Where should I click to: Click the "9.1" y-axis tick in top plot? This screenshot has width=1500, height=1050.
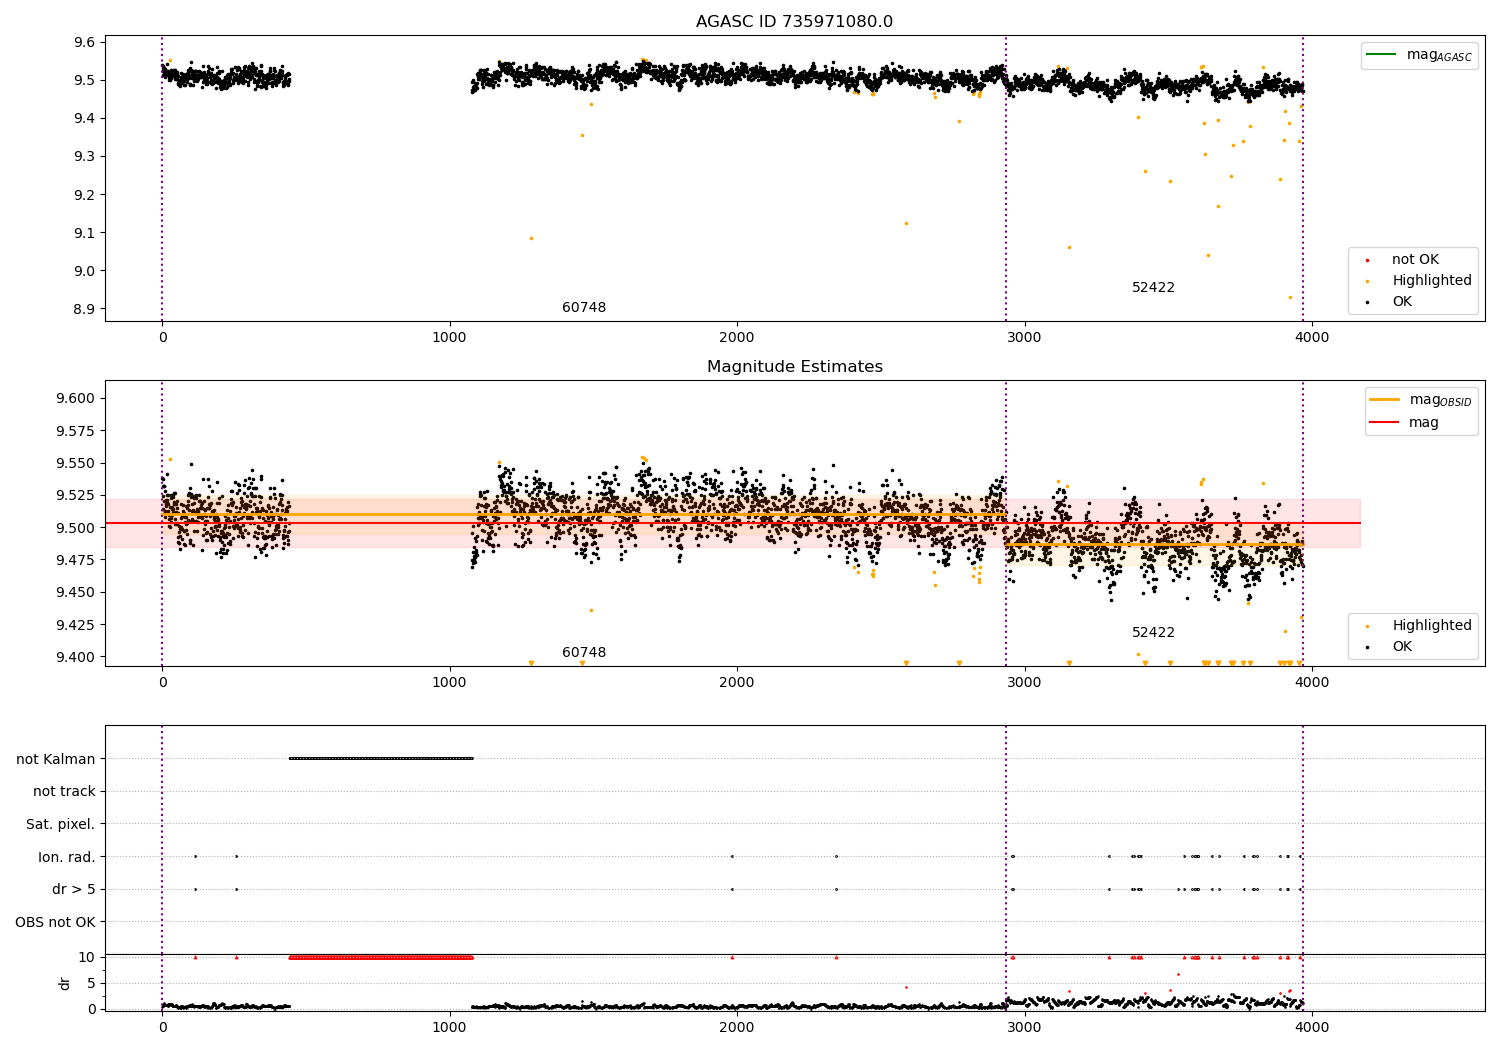click(x=85, y=233)
